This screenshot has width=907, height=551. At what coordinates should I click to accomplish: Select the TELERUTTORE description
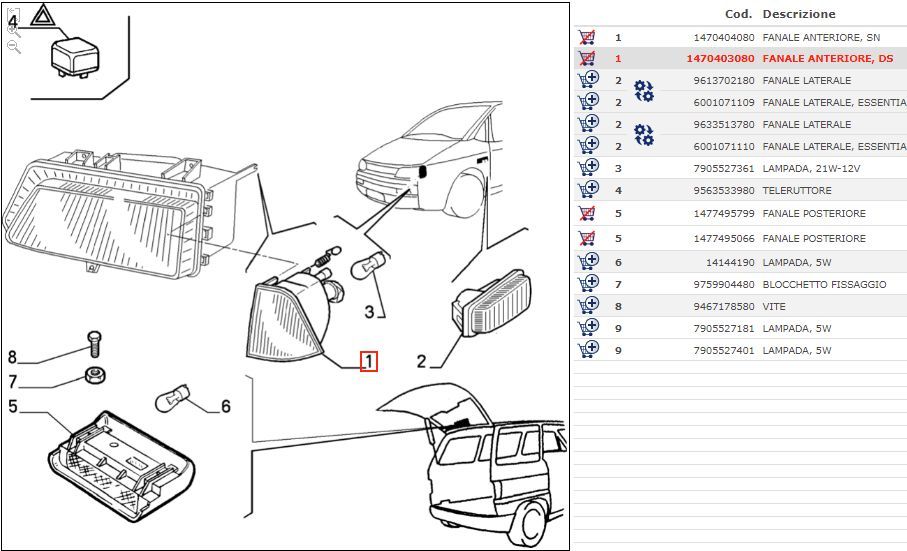pos(797,190)
